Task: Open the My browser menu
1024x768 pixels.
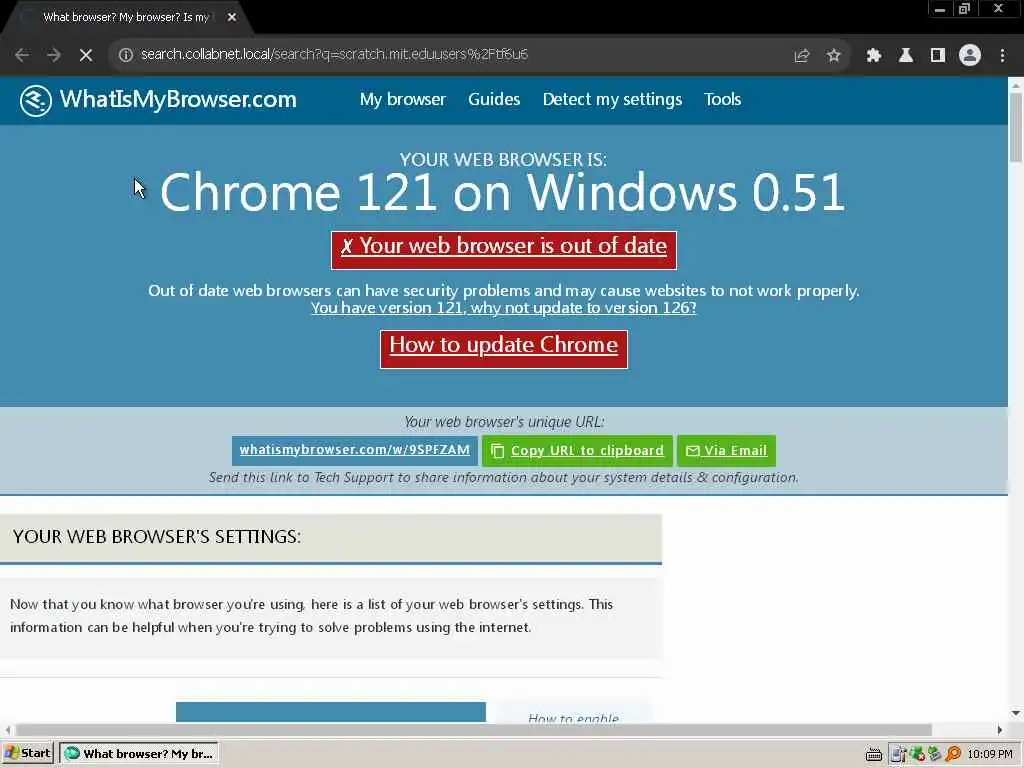Action: [402, 99]
